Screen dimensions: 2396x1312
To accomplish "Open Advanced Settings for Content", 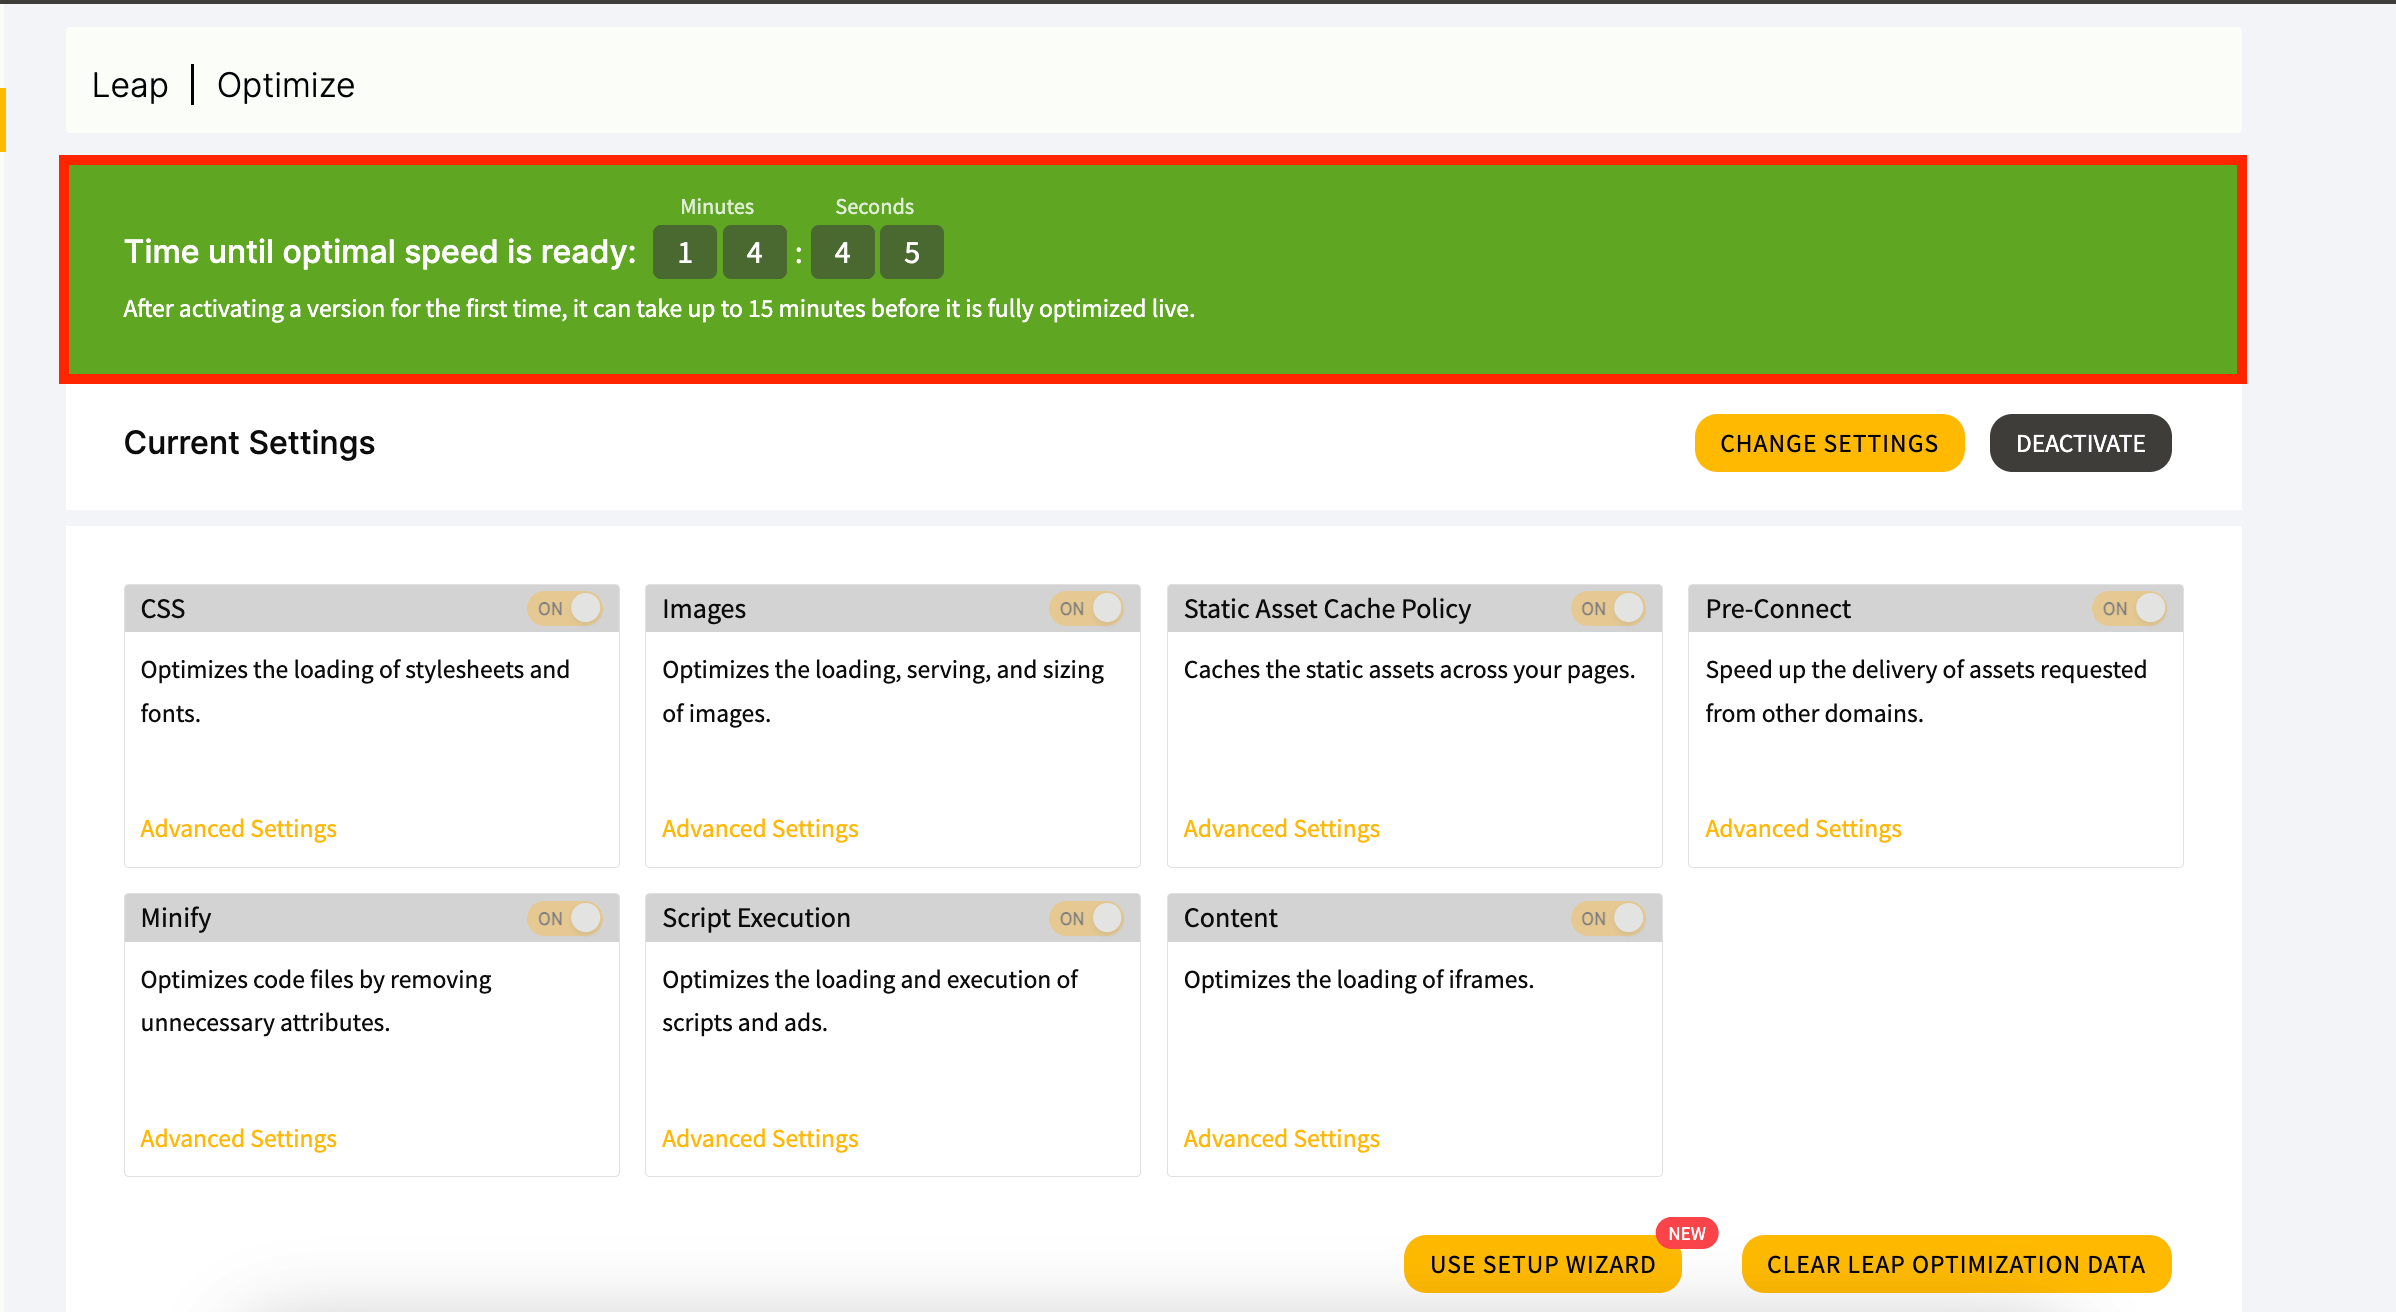I will (x=1281, y=1139).
